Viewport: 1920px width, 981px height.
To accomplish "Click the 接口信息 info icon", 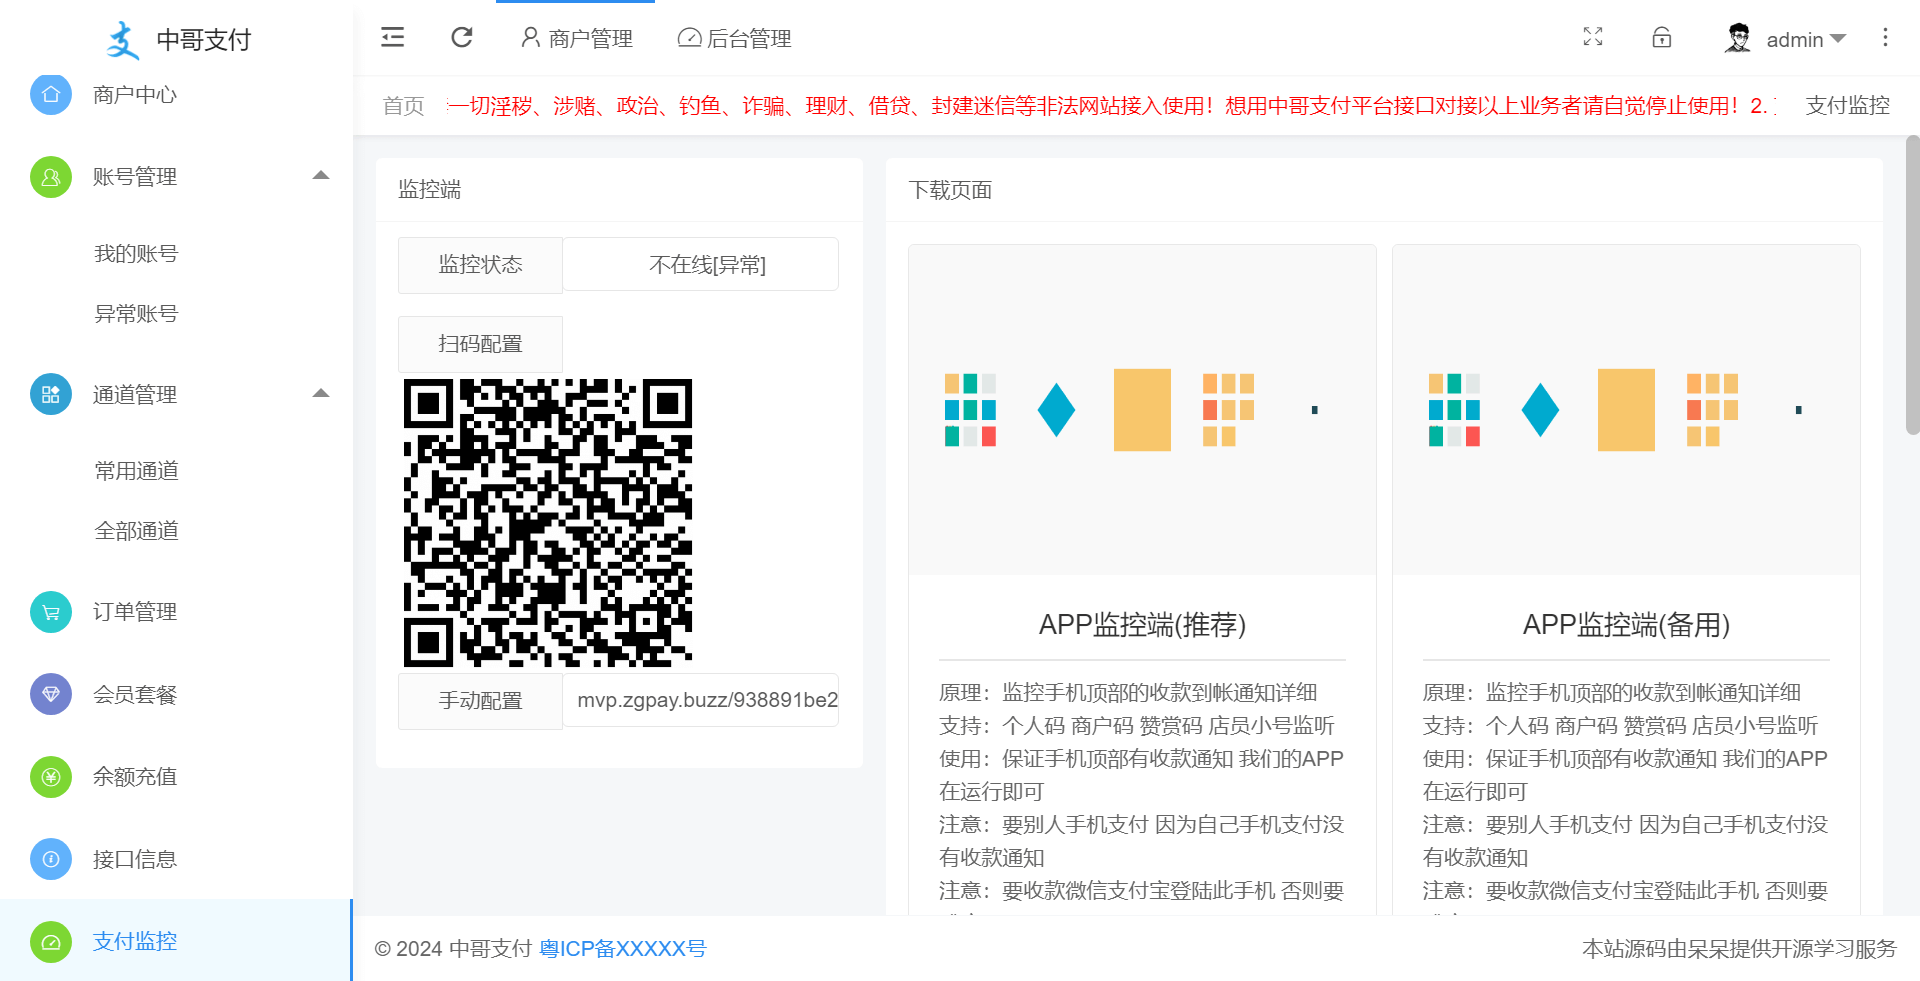I will (51, 859).
